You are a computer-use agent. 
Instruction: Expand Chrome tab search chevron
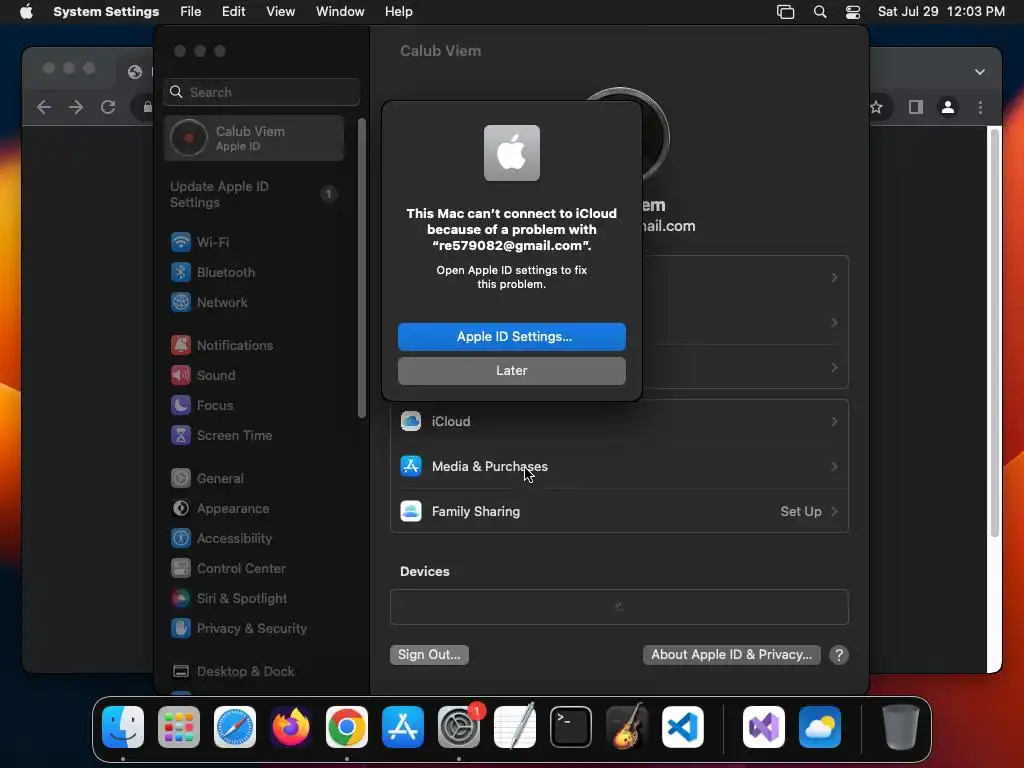tap(980, 72)
